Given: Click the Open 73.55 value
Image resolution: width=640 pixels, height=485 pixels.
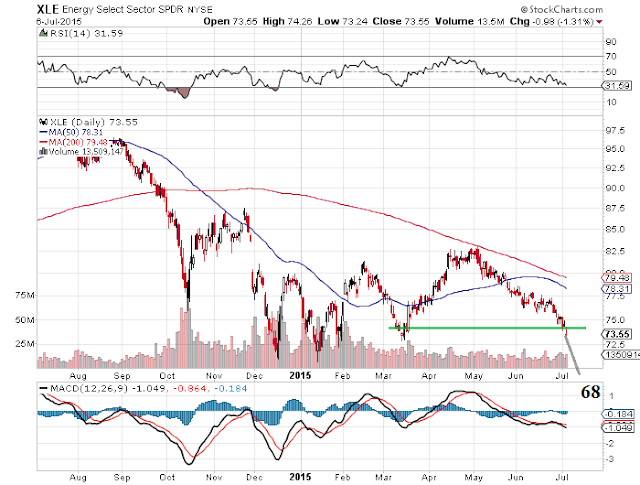Looking at the screenshot, I should 230,21.
